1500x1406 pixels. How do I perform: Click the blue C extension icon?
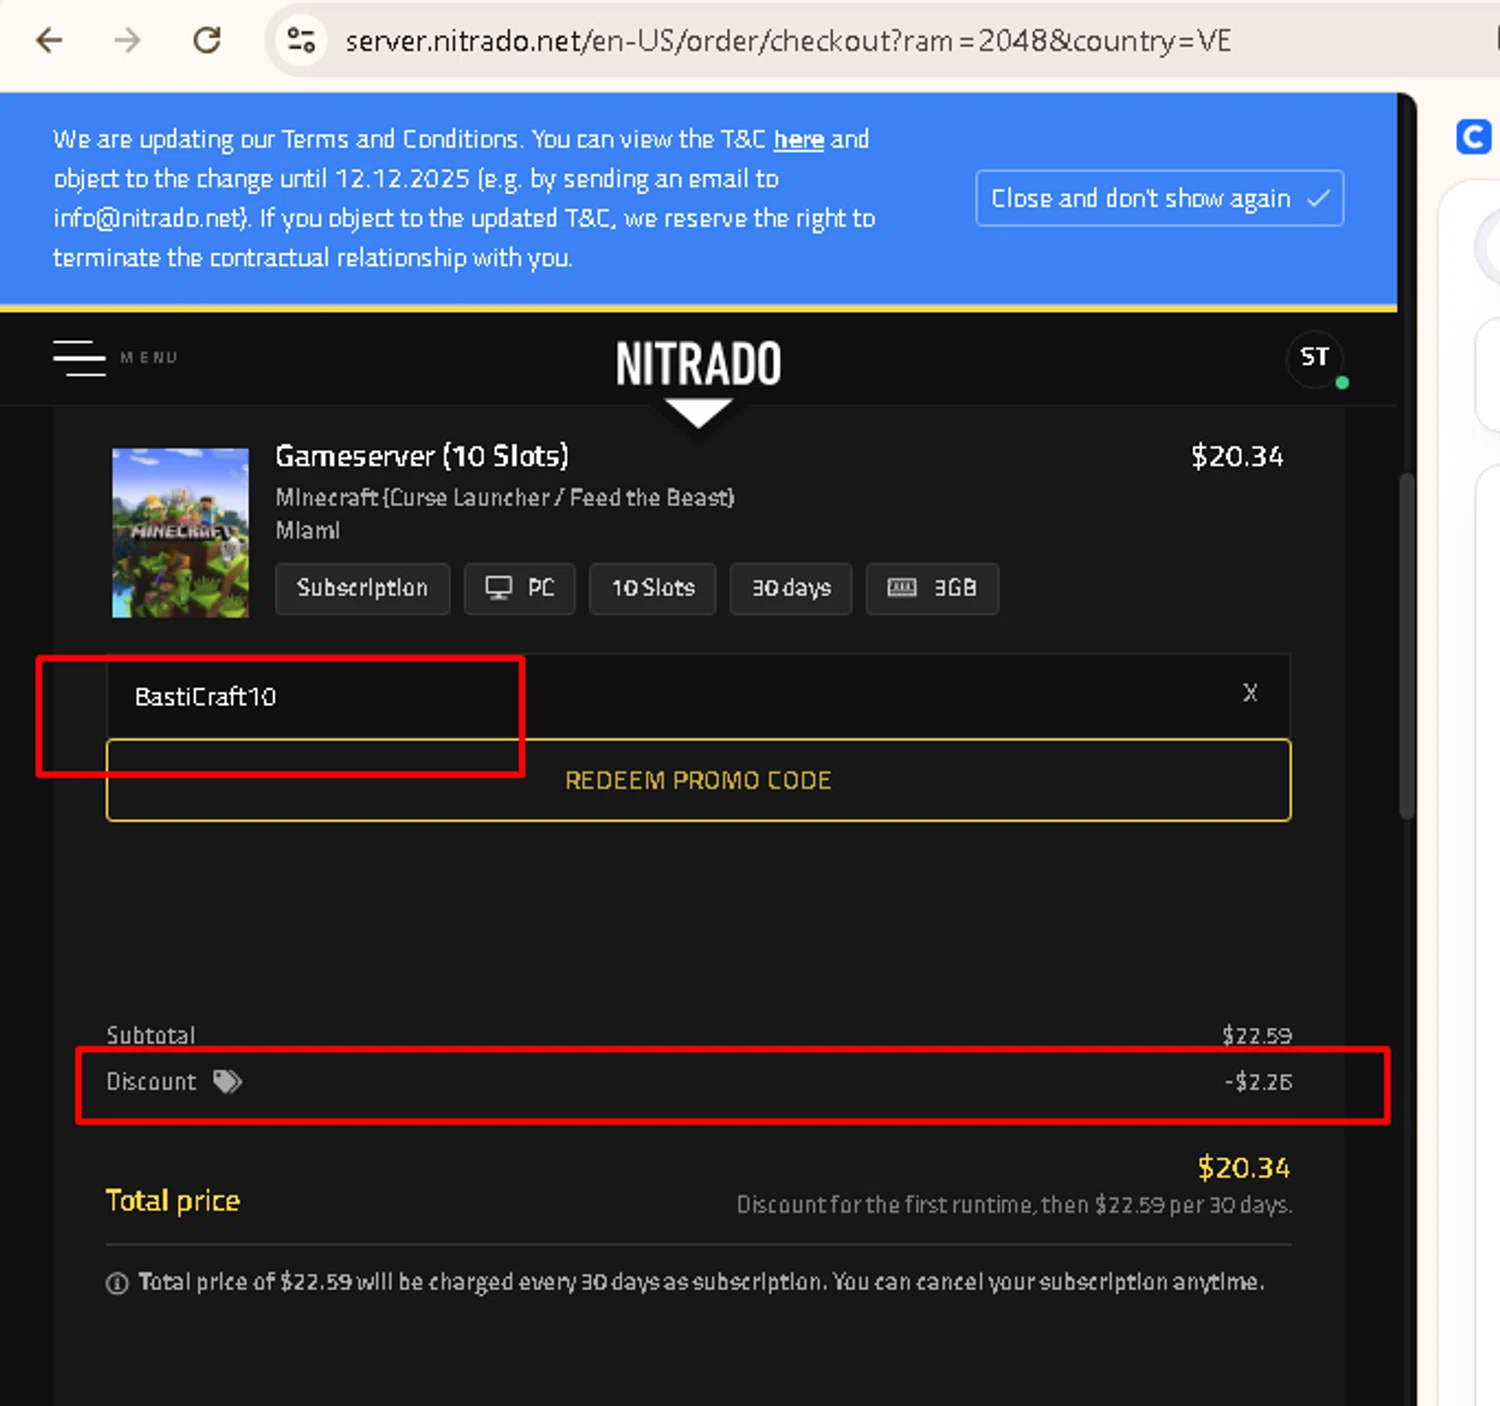click(x=1474, y=136)
